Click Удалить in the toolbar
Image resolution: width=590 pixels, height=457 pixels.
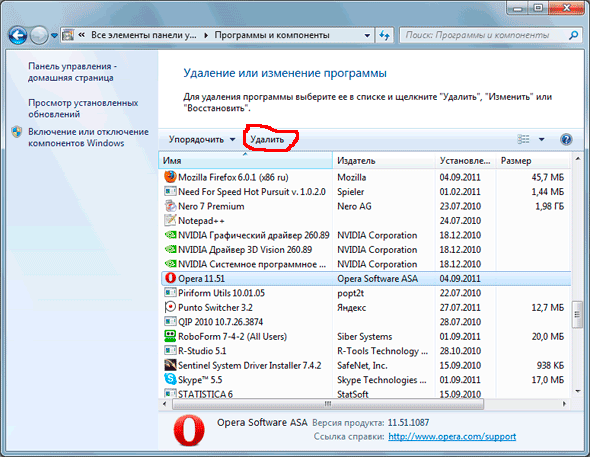(267, 140)
